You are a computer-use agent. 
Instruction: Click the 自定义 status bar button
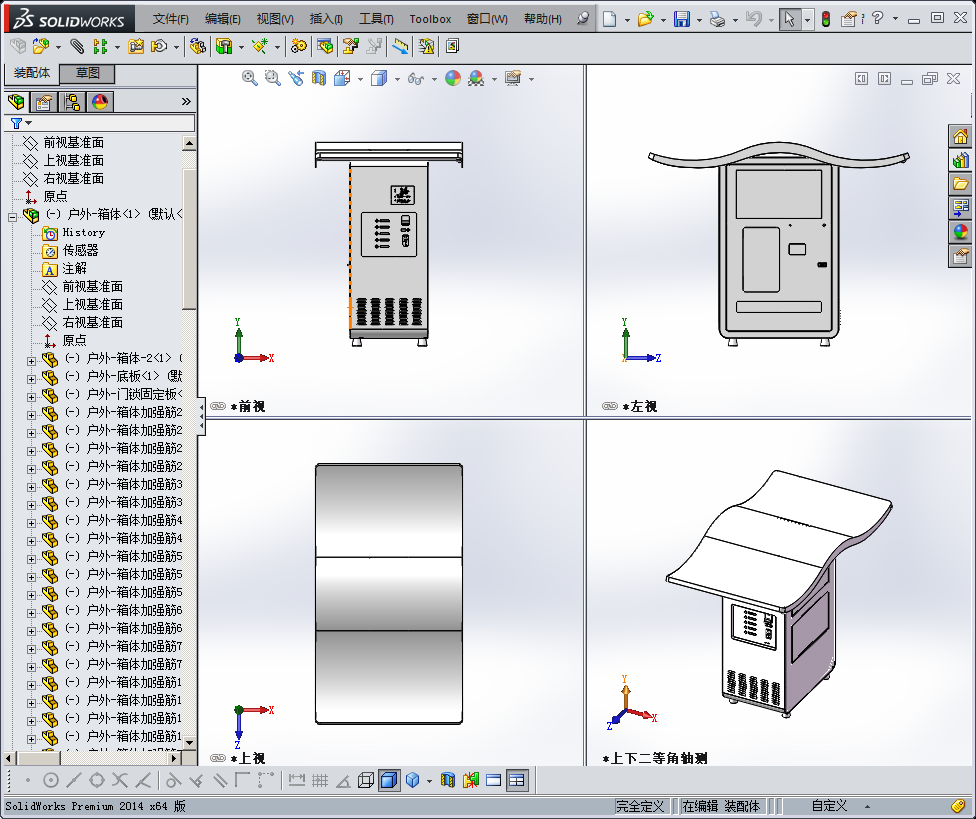[830, 807]
